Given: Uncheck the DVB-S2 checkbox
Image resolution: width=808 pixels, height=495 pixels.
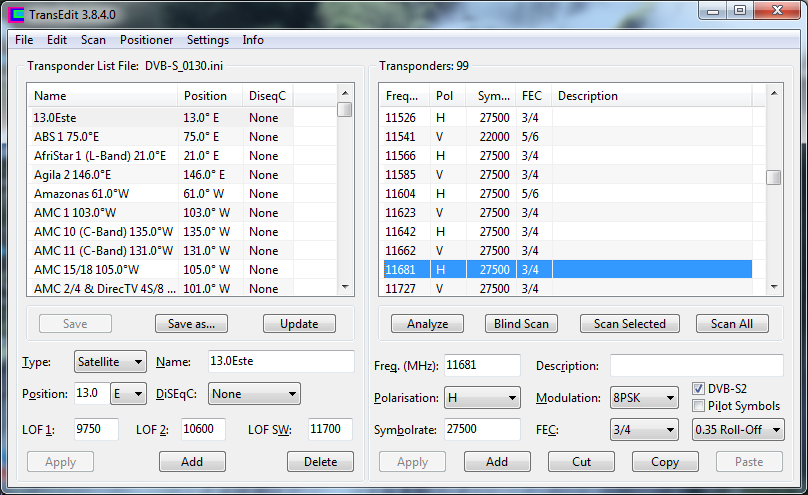Looking at the screenshot, I should [x=700, y=388].
